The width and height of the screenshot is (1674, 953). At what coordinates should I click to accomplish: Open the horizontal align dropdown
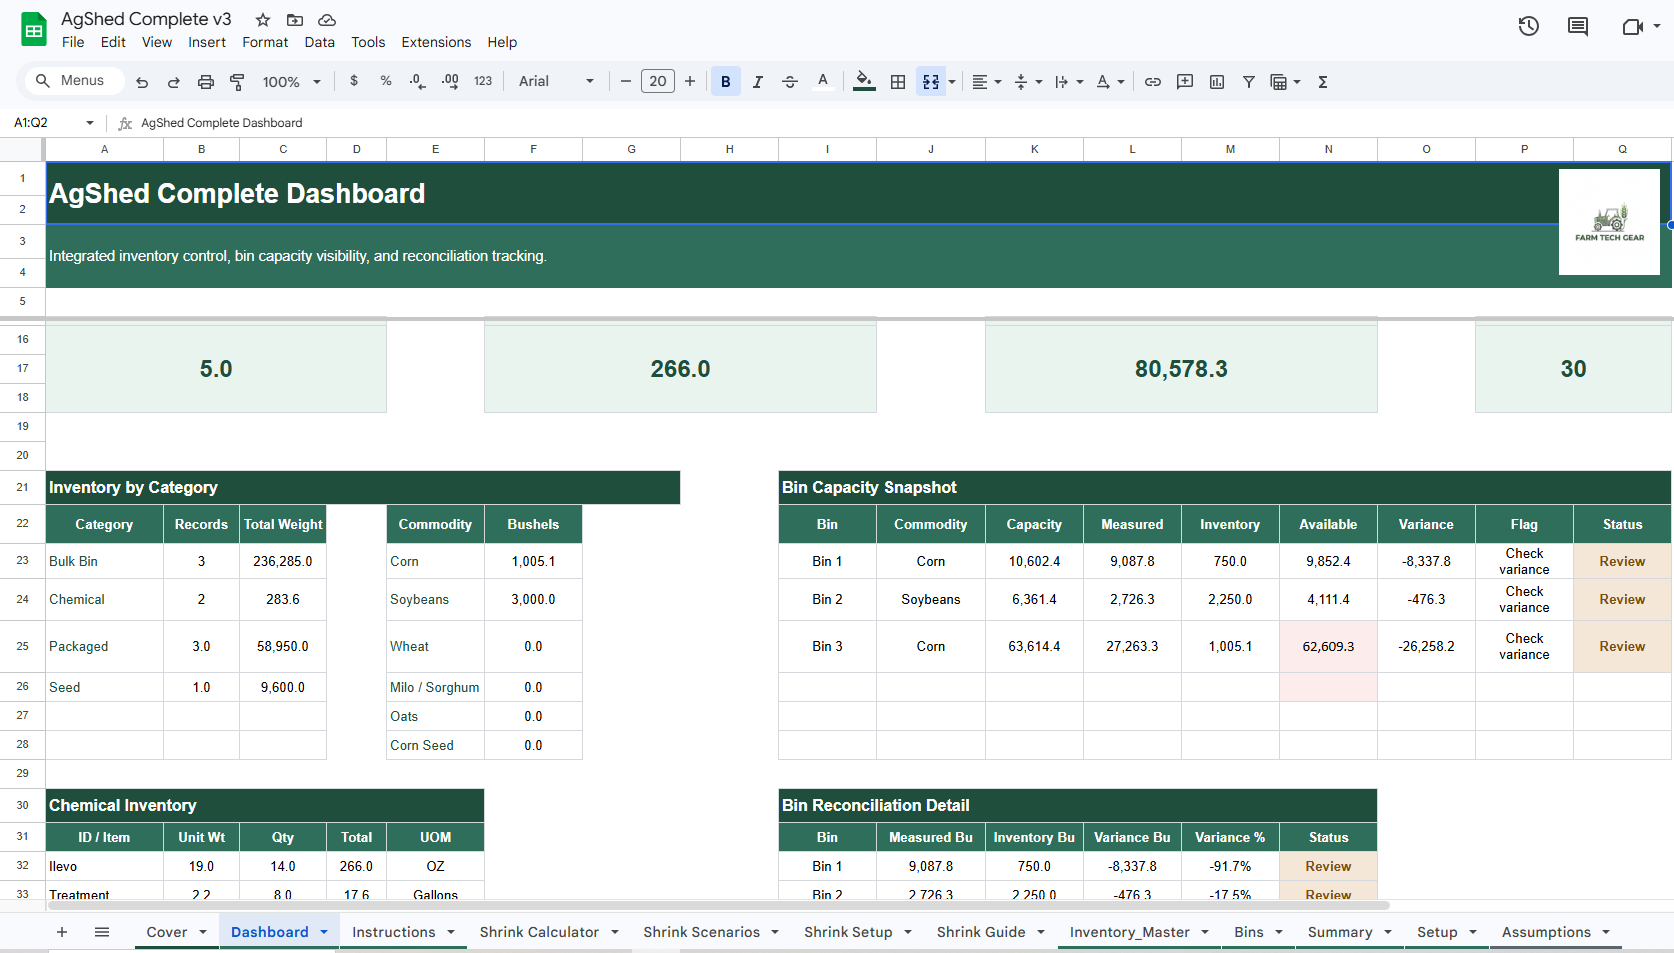[986, 81]
